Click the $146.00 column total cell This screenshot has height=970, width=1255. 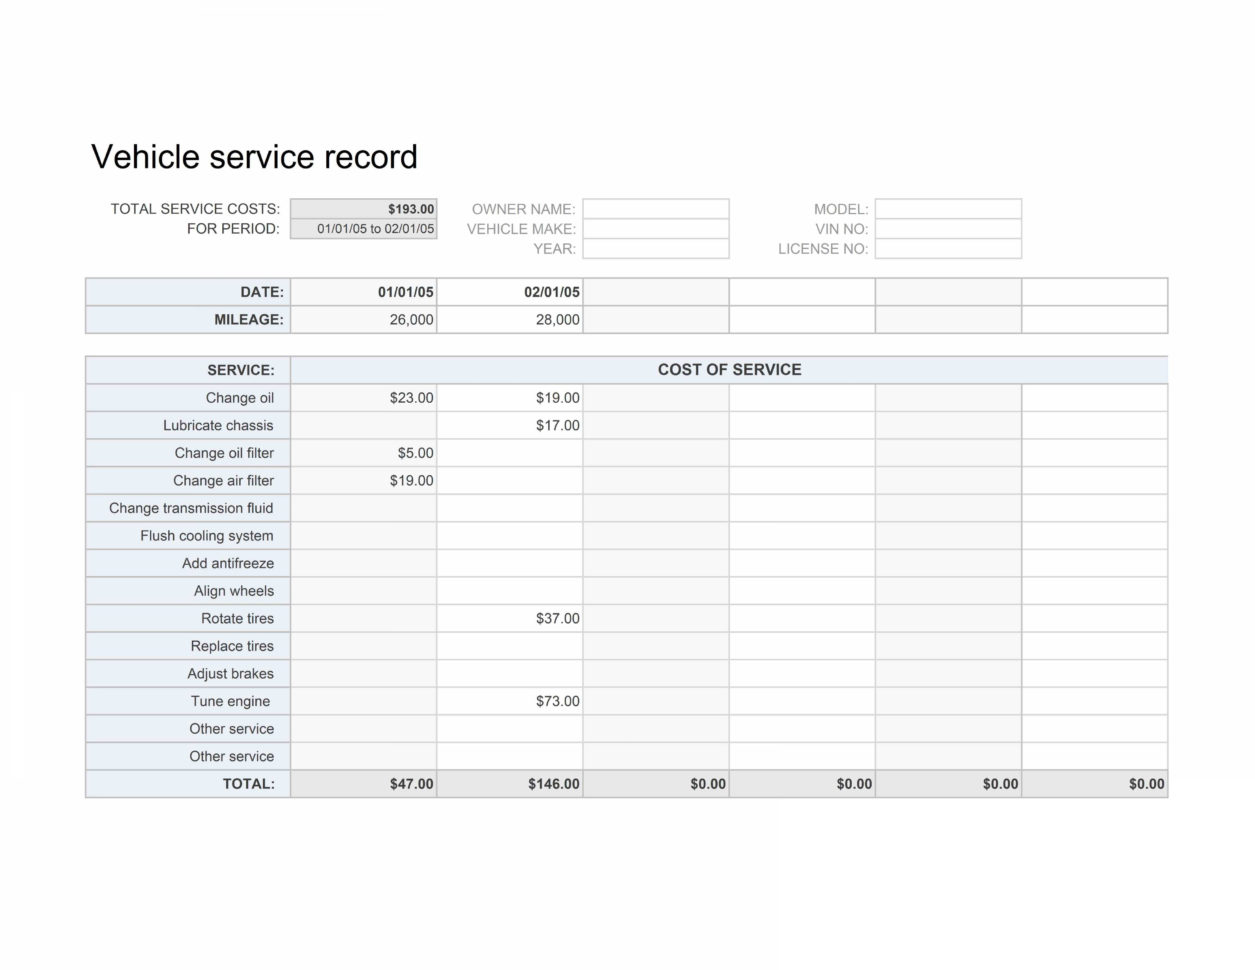509,784
